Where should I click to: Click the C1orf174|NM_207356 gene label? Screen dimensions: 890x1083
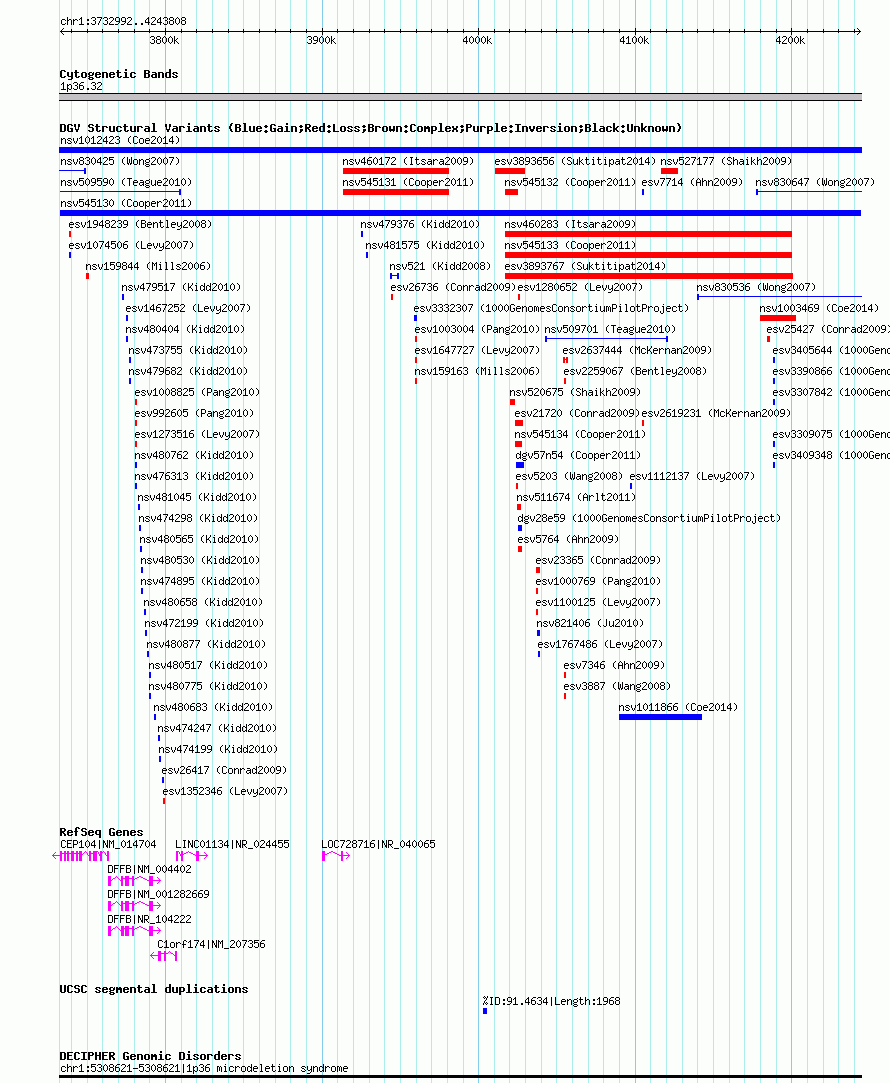pos(211,944)
